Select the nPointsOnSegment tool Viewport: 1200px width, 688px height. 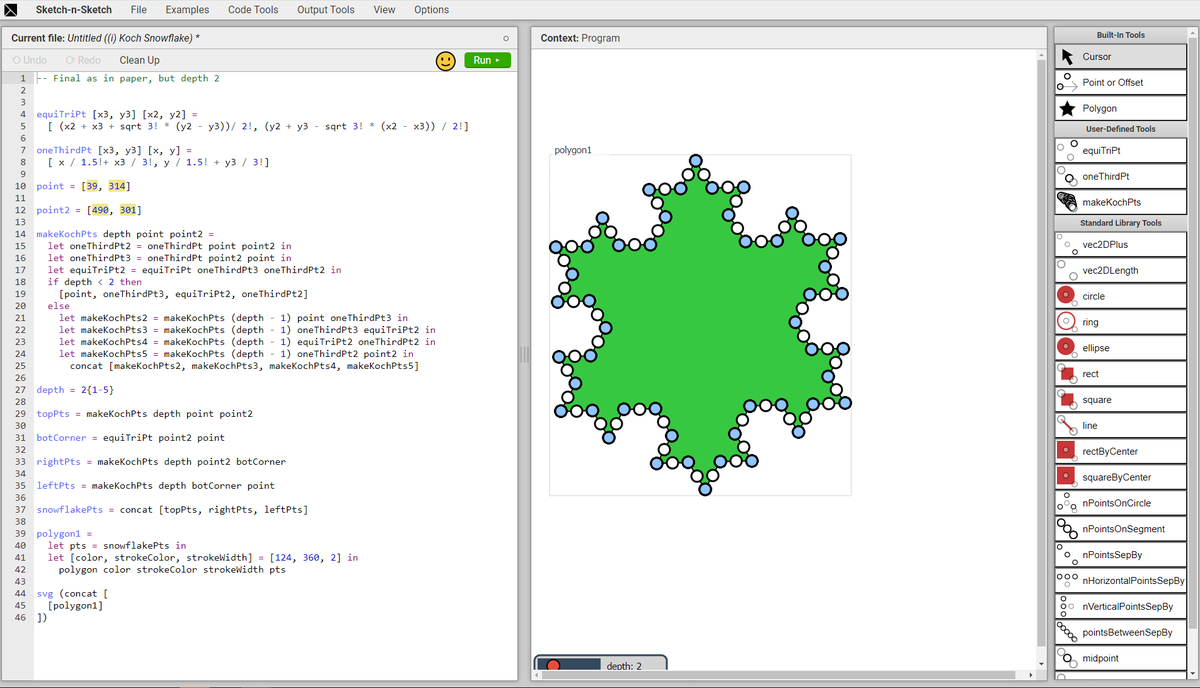pos(1121,530)
